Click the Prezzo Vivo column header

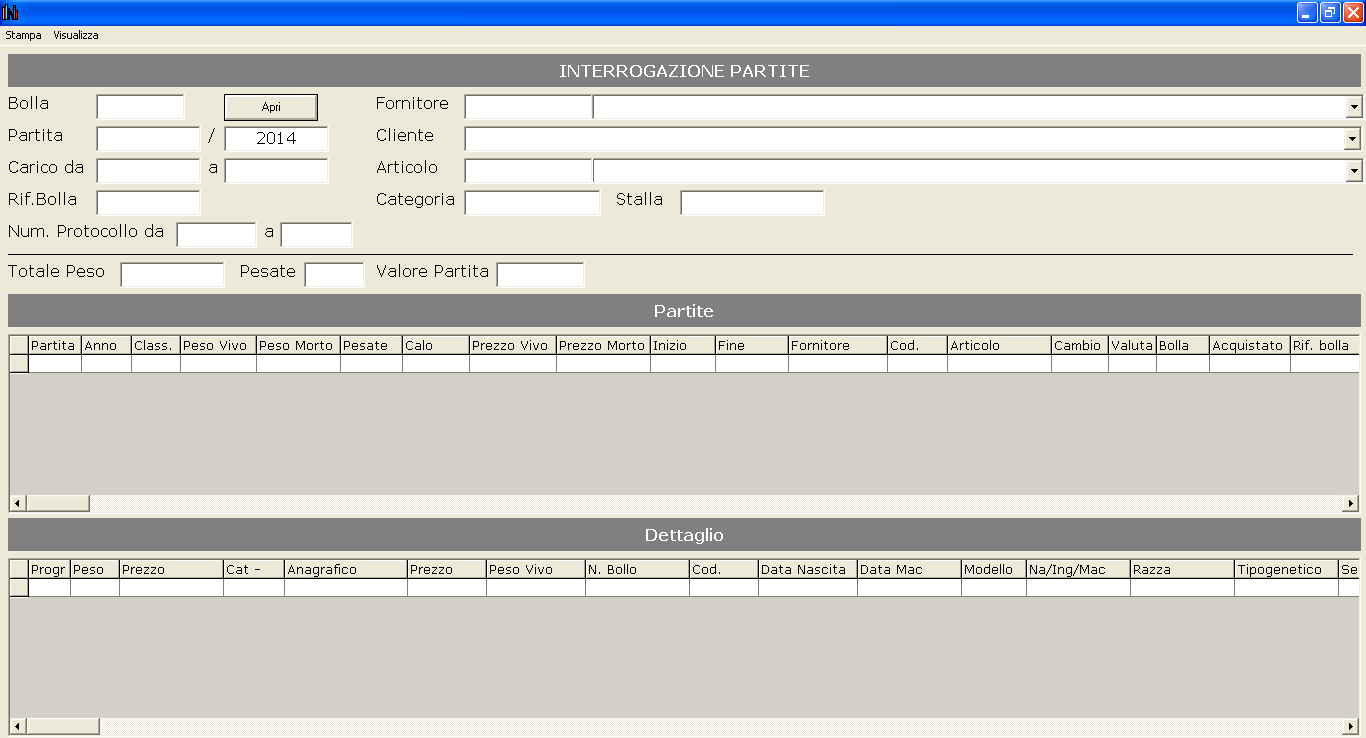pos(513,345)
